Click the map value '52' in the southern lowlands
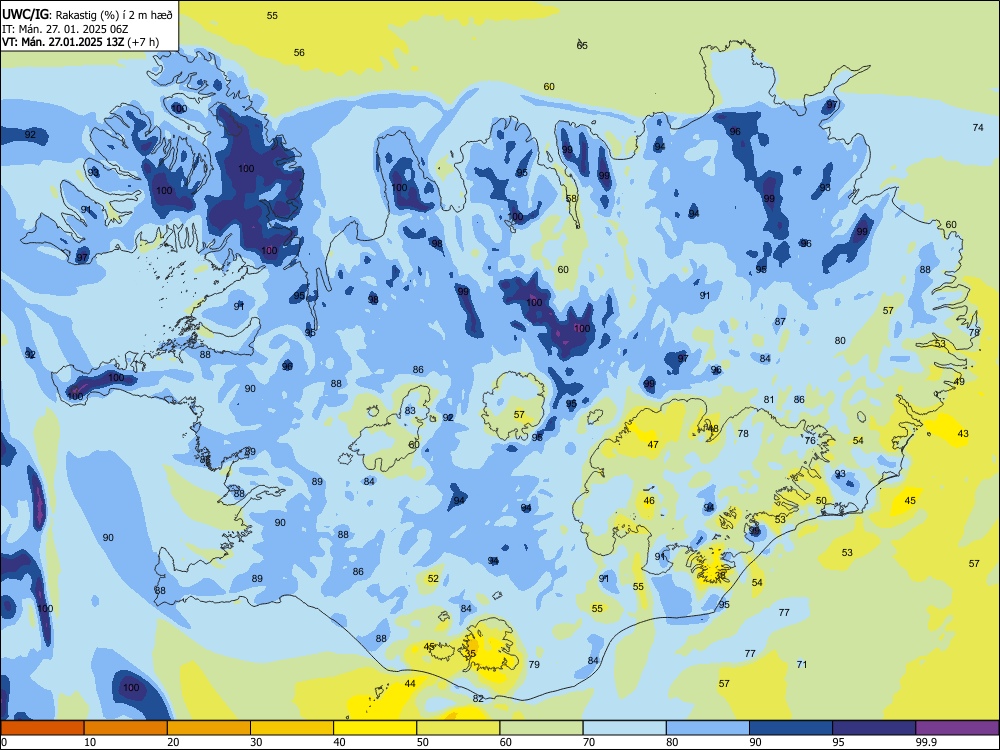The width and height of the screenshot is (1000, 750). click(x=433, y=578)
